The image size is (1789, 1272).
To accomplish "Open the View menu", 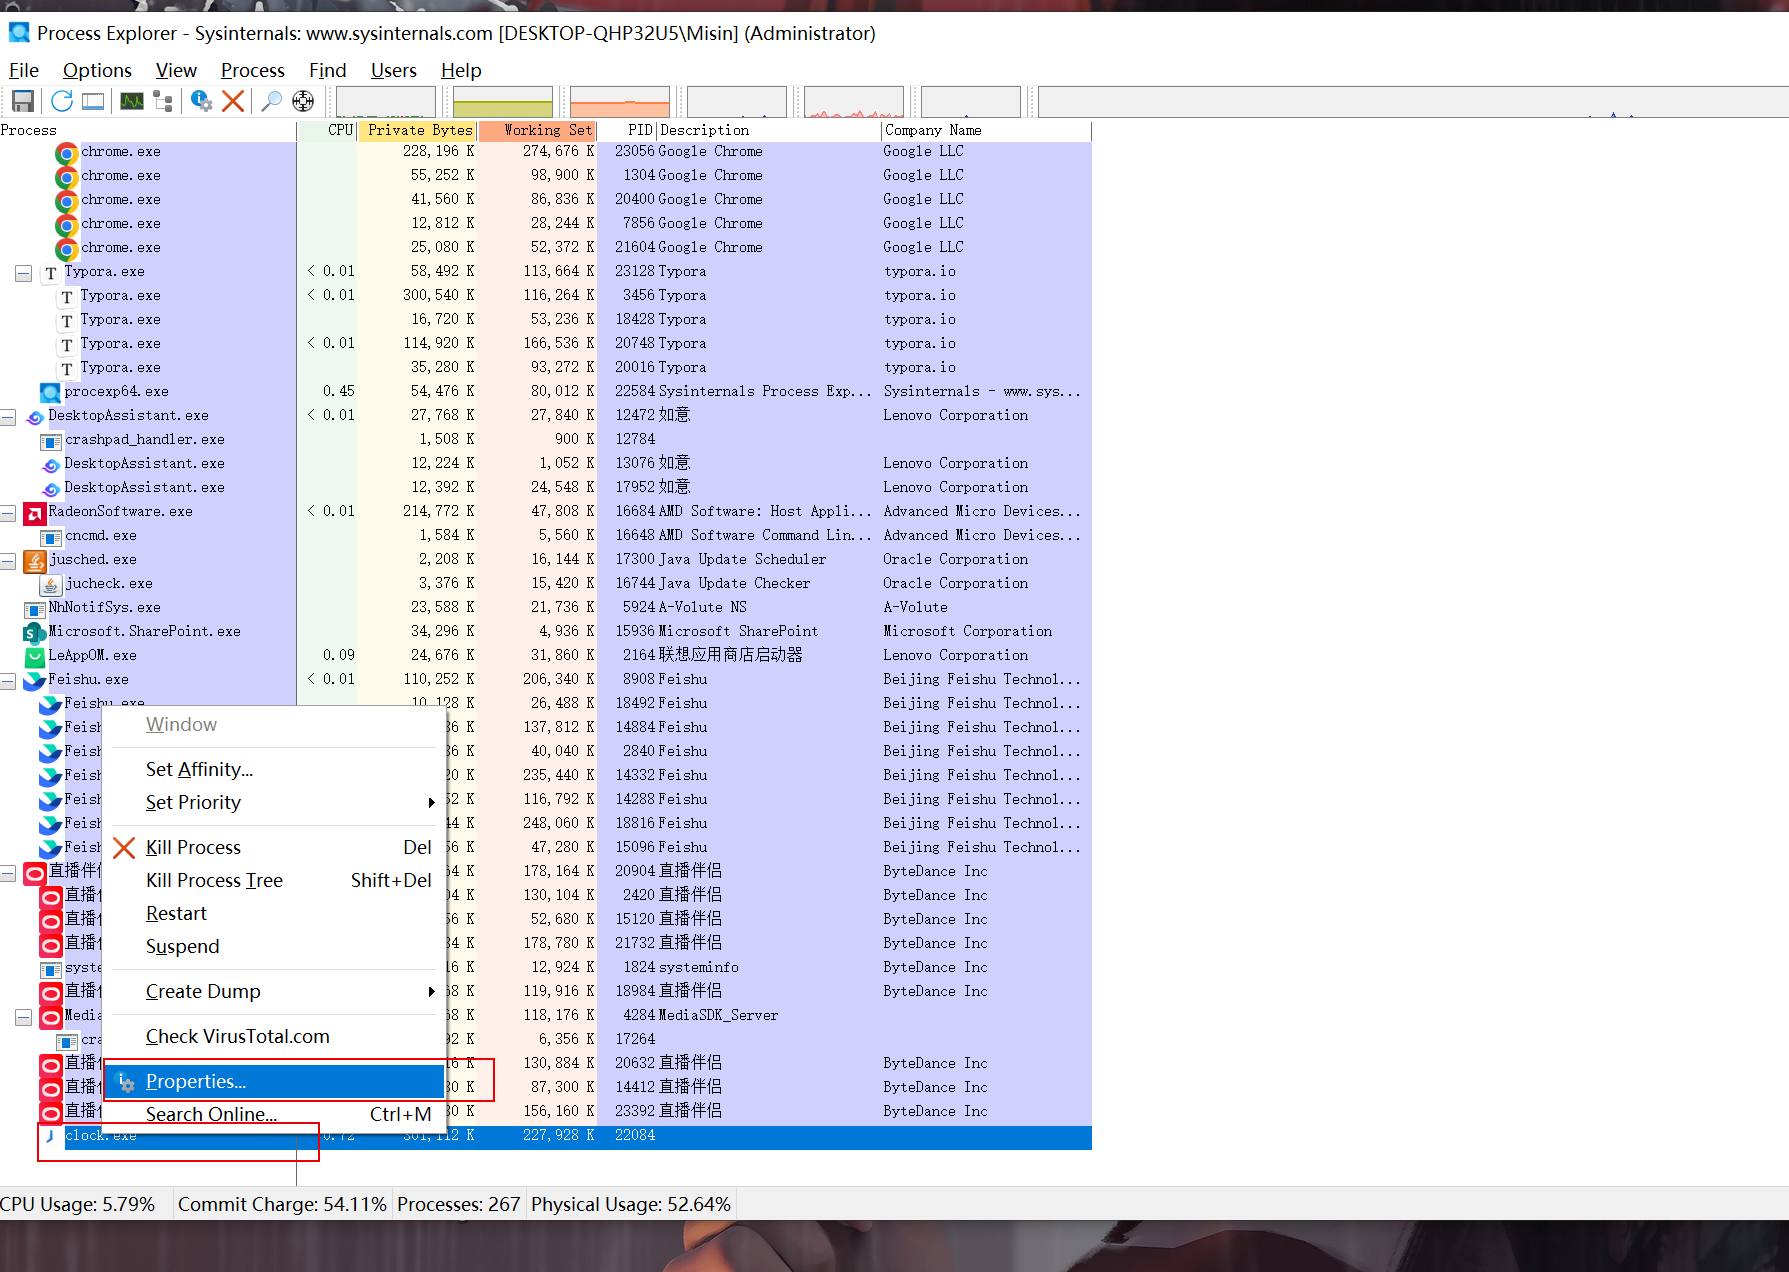I will (176, 70).
